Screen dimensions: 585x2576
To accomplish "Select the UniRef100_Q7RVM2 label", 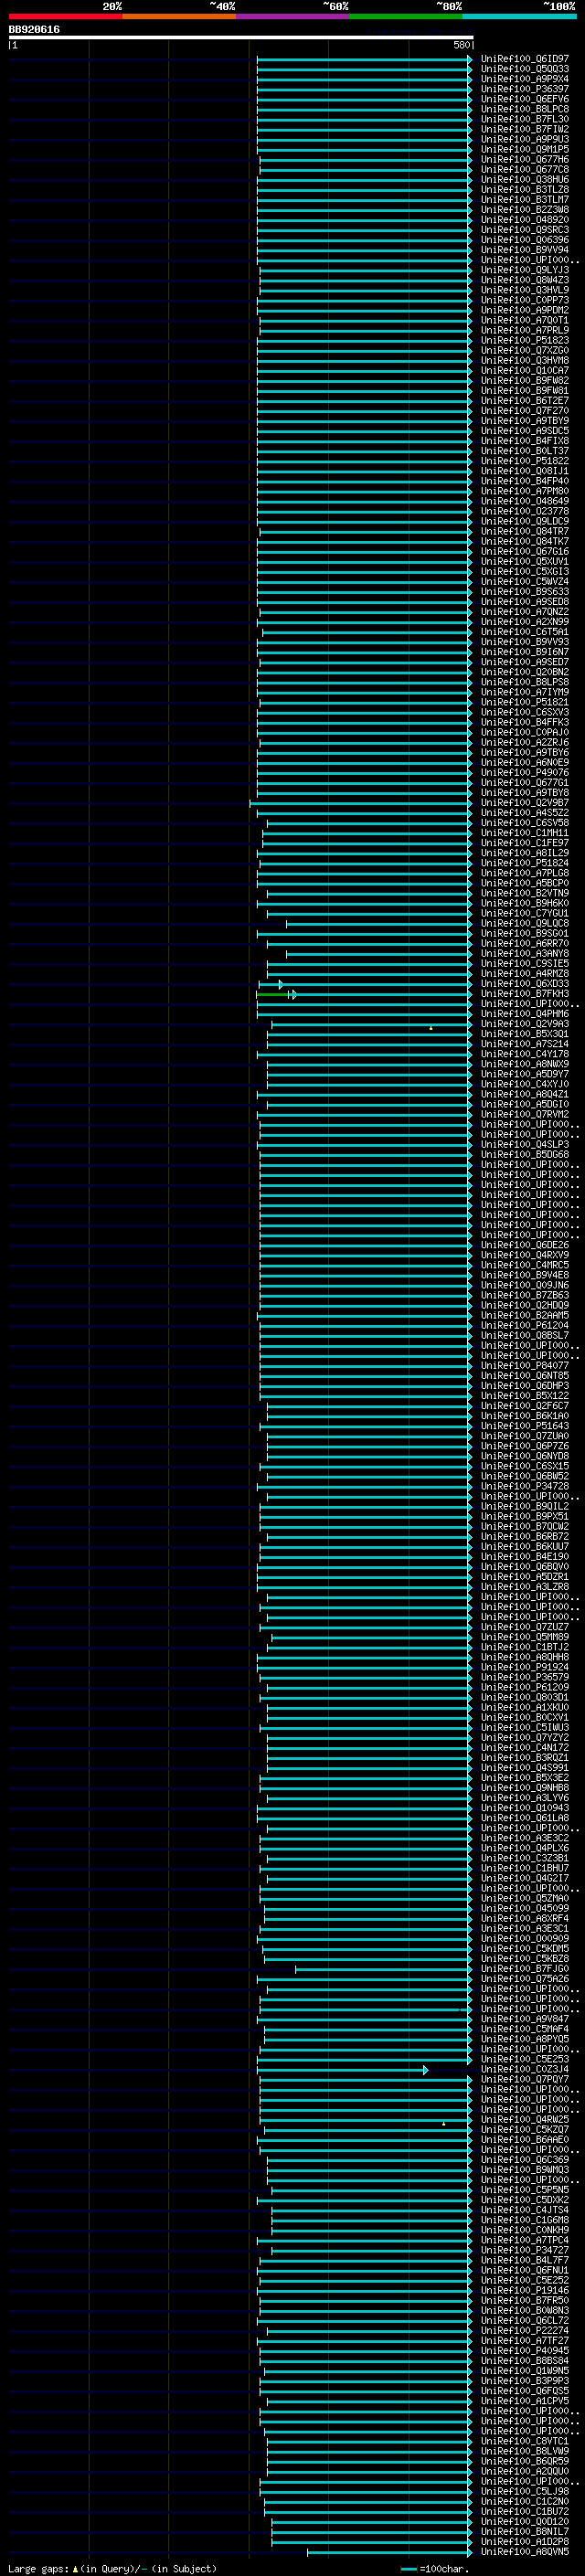I will click(525, 1114).
